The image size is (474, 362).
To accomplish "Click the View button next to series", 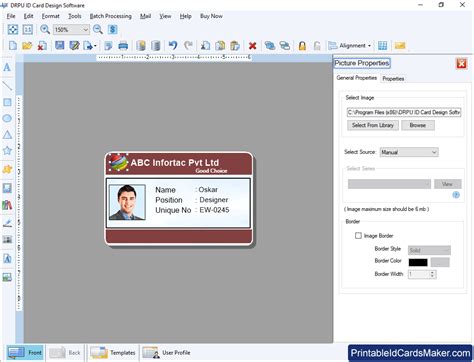I will coord(448,184).
